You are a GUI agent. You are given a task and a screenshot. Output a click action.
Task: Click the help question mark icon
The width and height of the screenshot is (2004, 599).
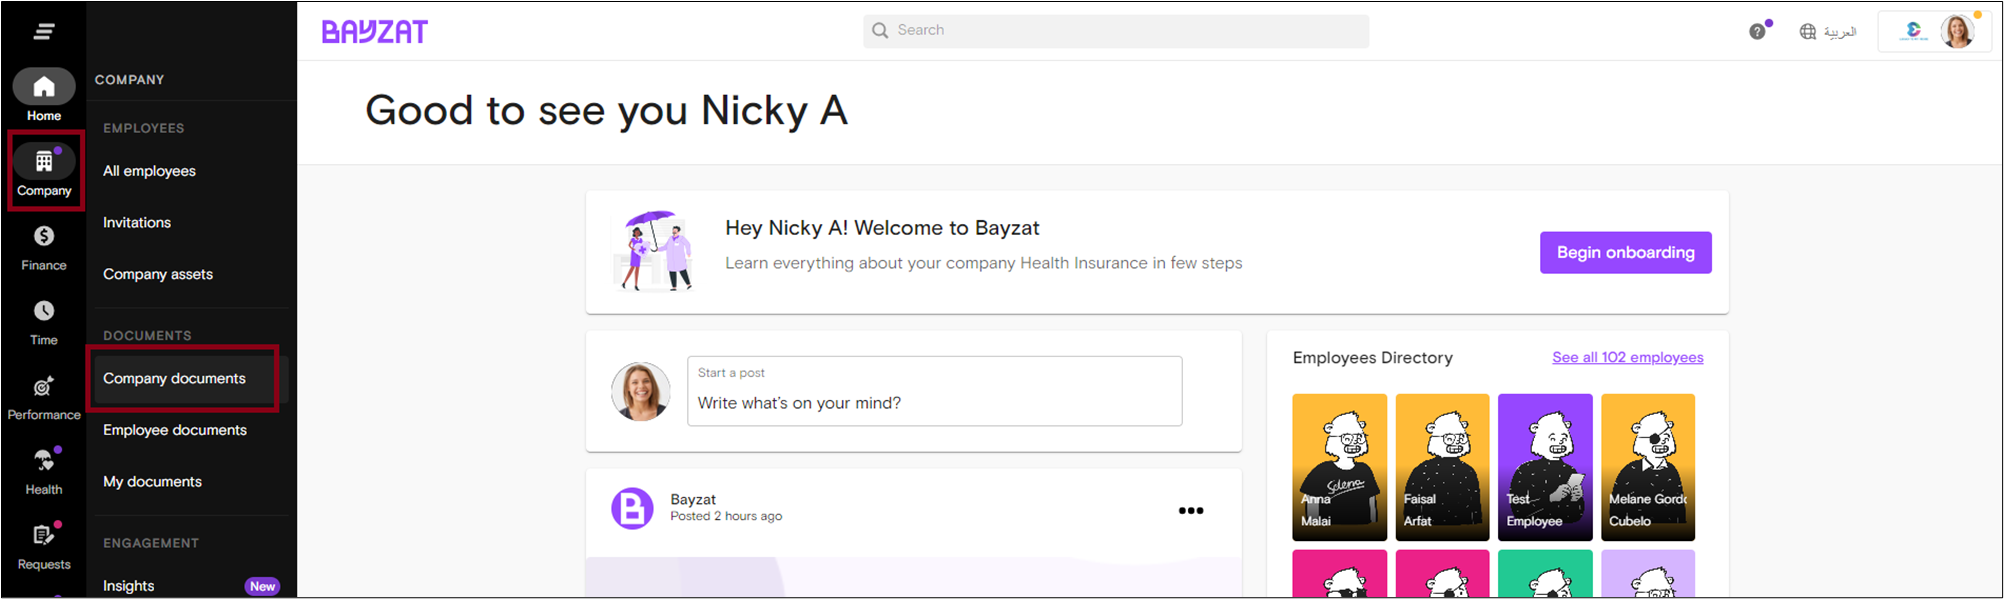click(1757, 32)
